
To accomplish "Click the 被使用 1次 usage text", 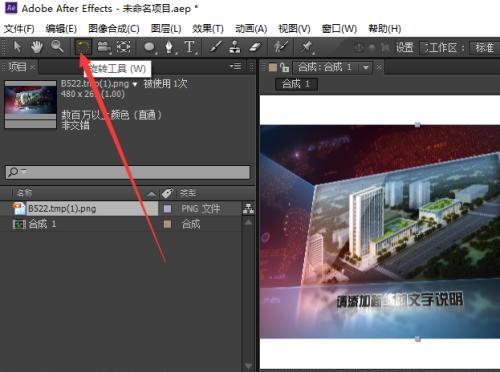I will (x=165, y=84).
